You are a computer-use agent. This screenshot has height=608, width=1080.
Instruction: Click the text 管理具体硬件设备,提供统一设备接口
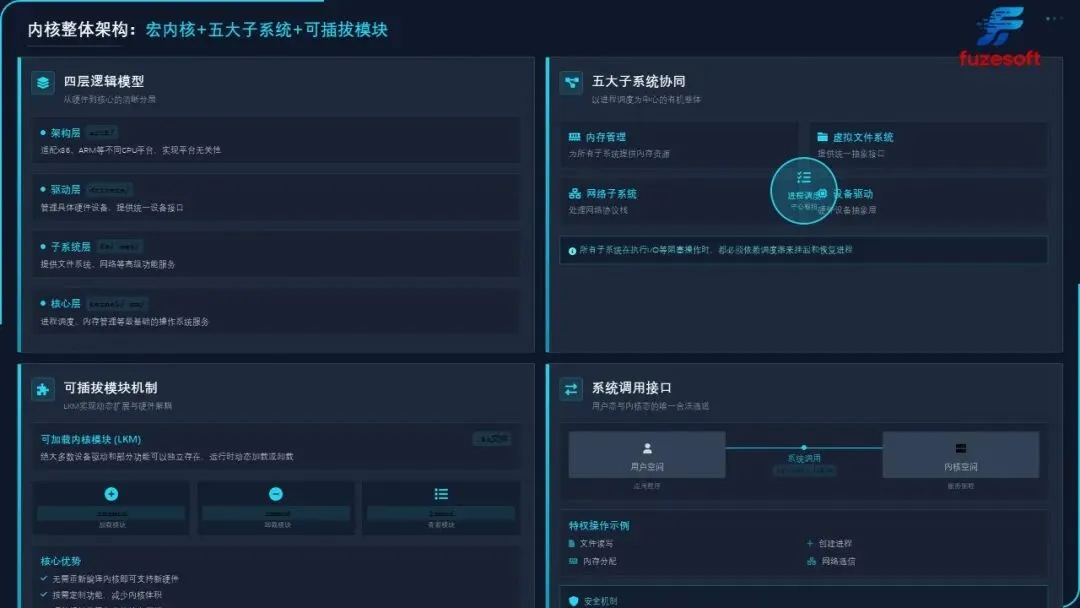coord(112,207)
